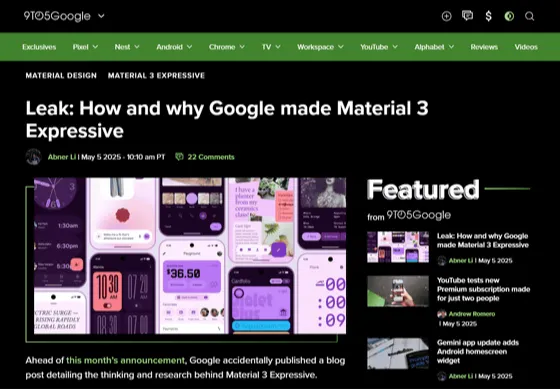
Task: Click Abner Li's author avatar under headline
Action: point(34,157)
